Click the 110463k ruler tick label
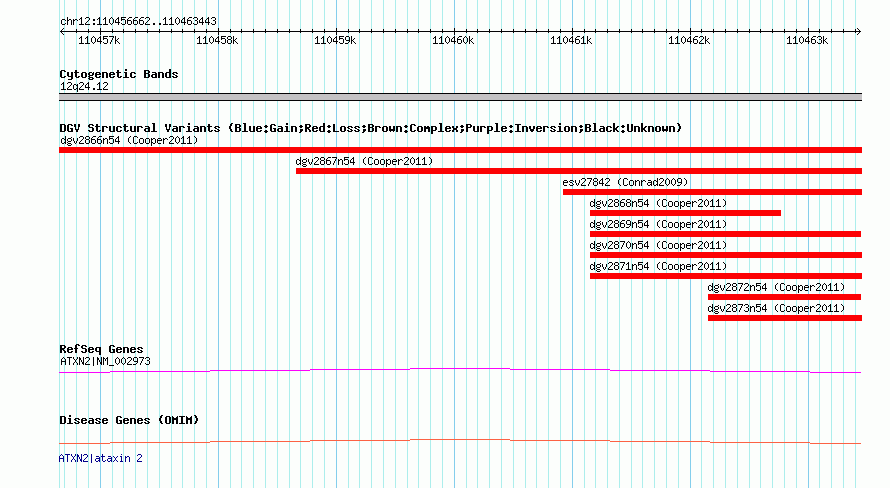 click(807, 40)
